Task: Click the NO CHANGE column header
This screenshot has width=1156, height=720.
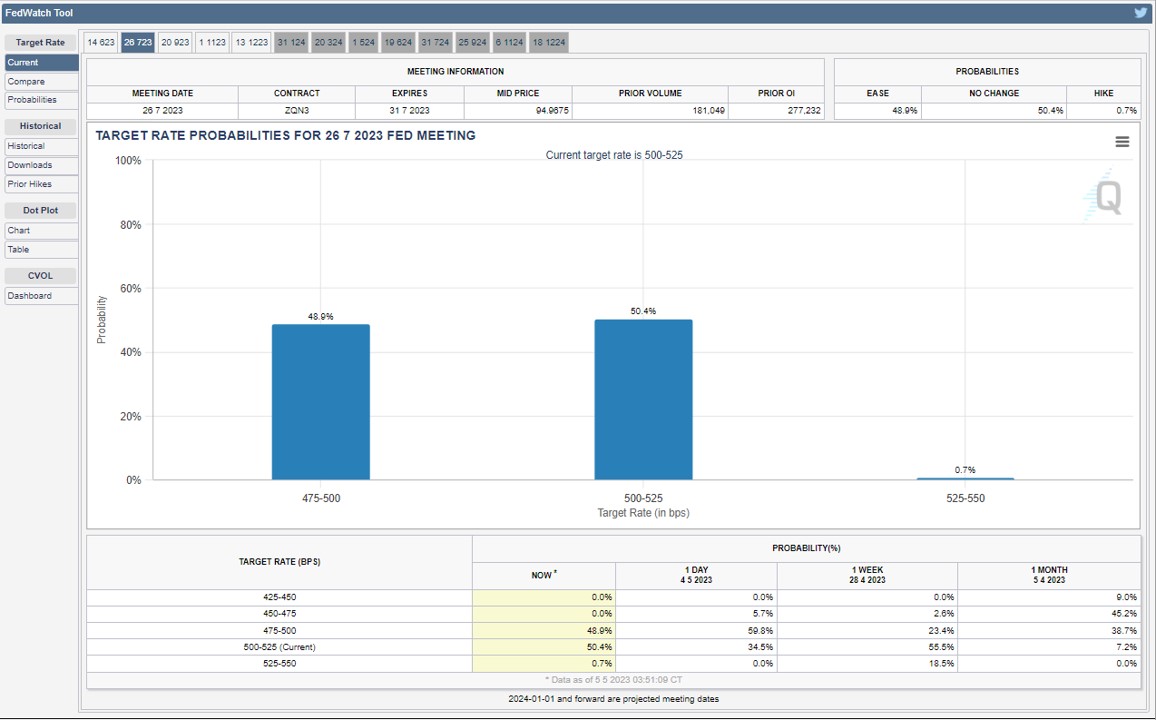Action: point(994,94)
